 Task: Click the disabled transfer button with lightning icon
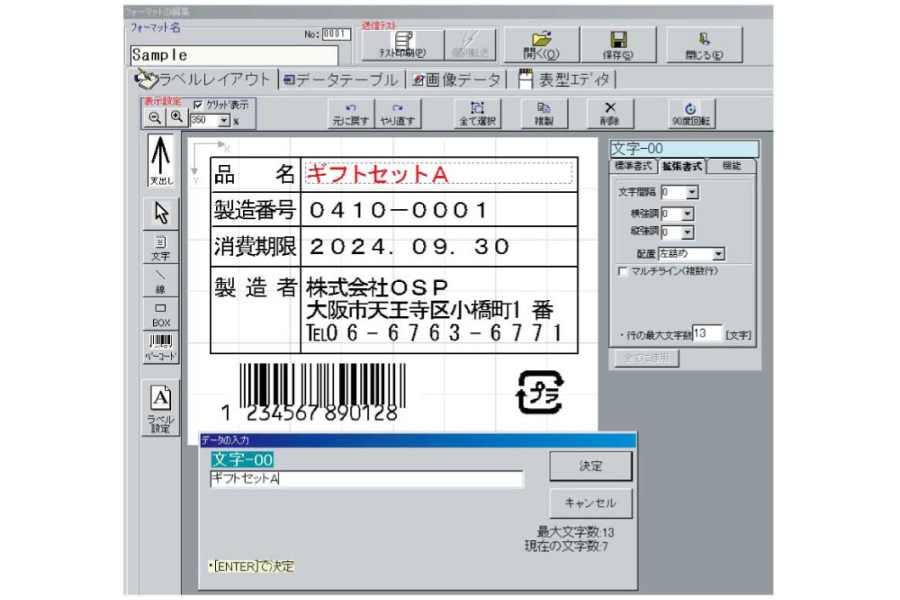tap(470, 45)
